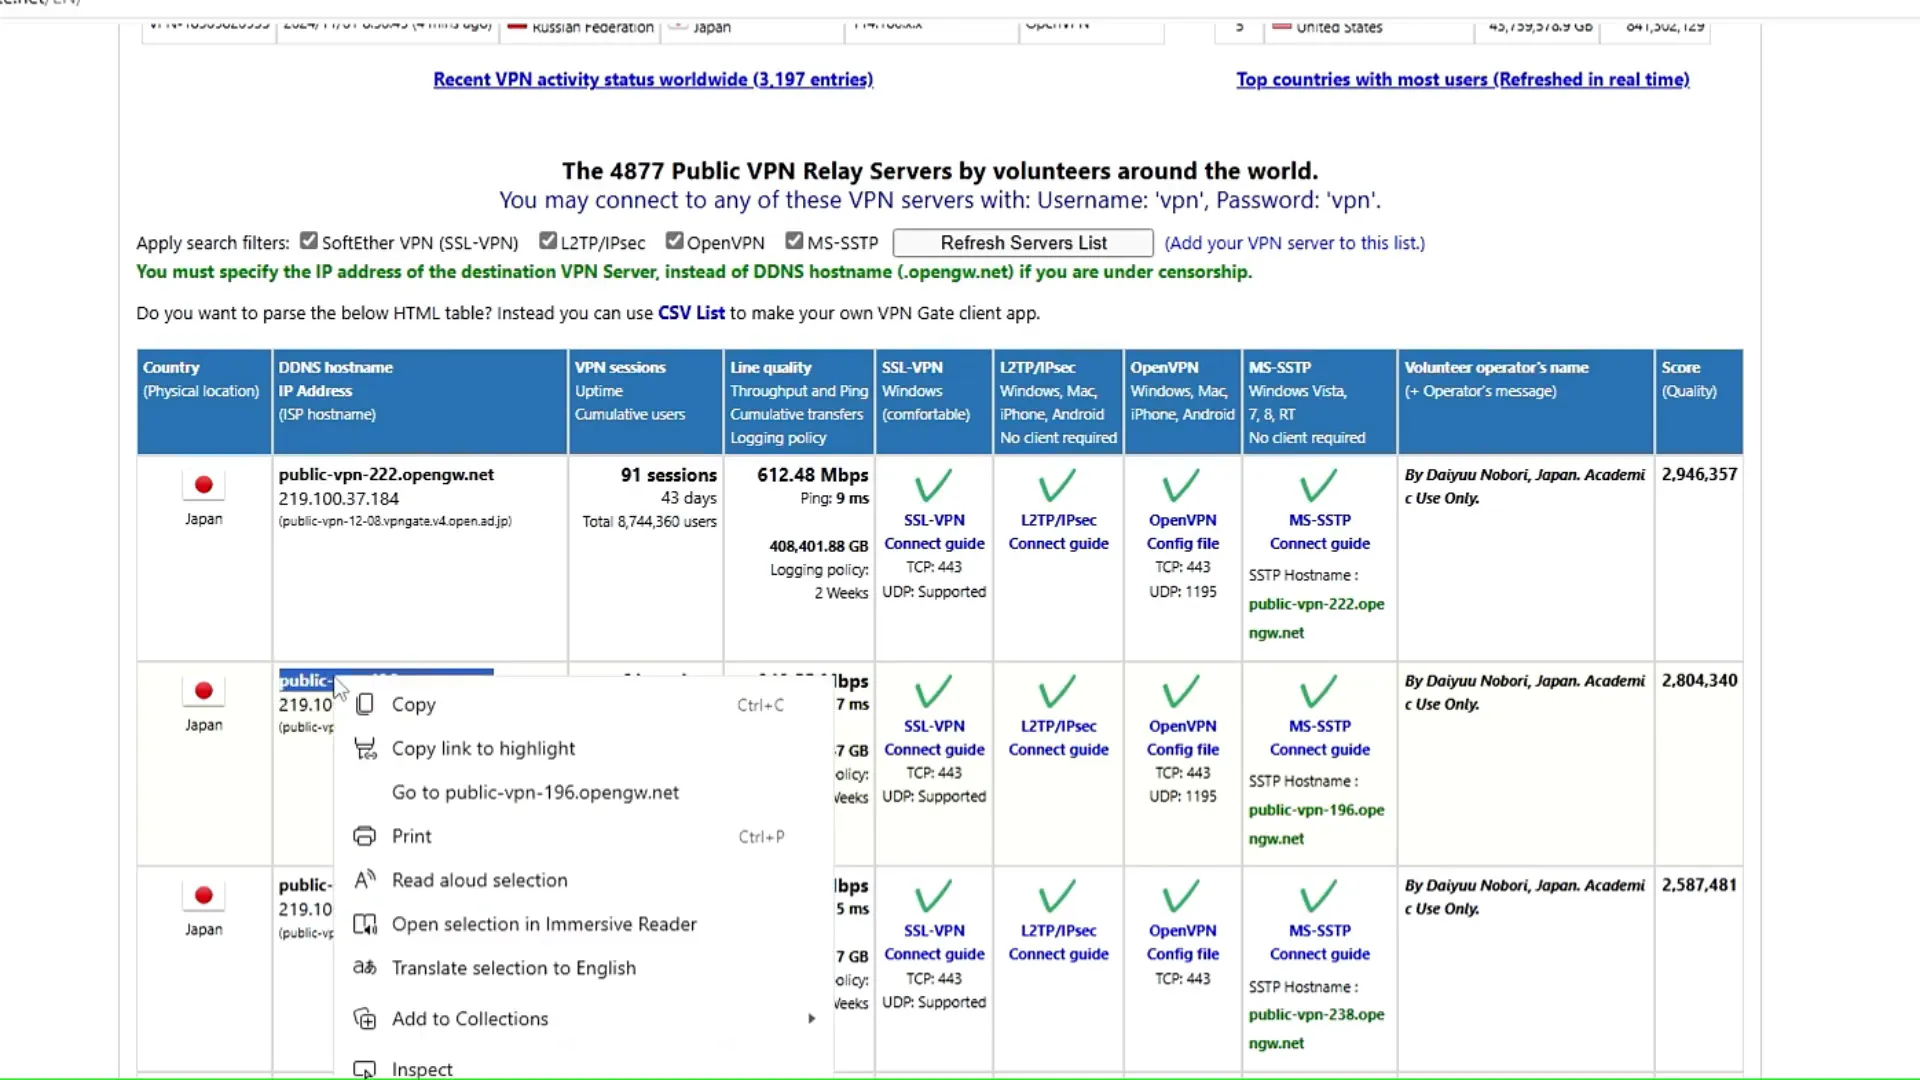Image resolution: width=1920 pixels, height=1080 pixels.
Task: Toggle the L2TP/IPsec filter checkbox
Action: point(548,241)
